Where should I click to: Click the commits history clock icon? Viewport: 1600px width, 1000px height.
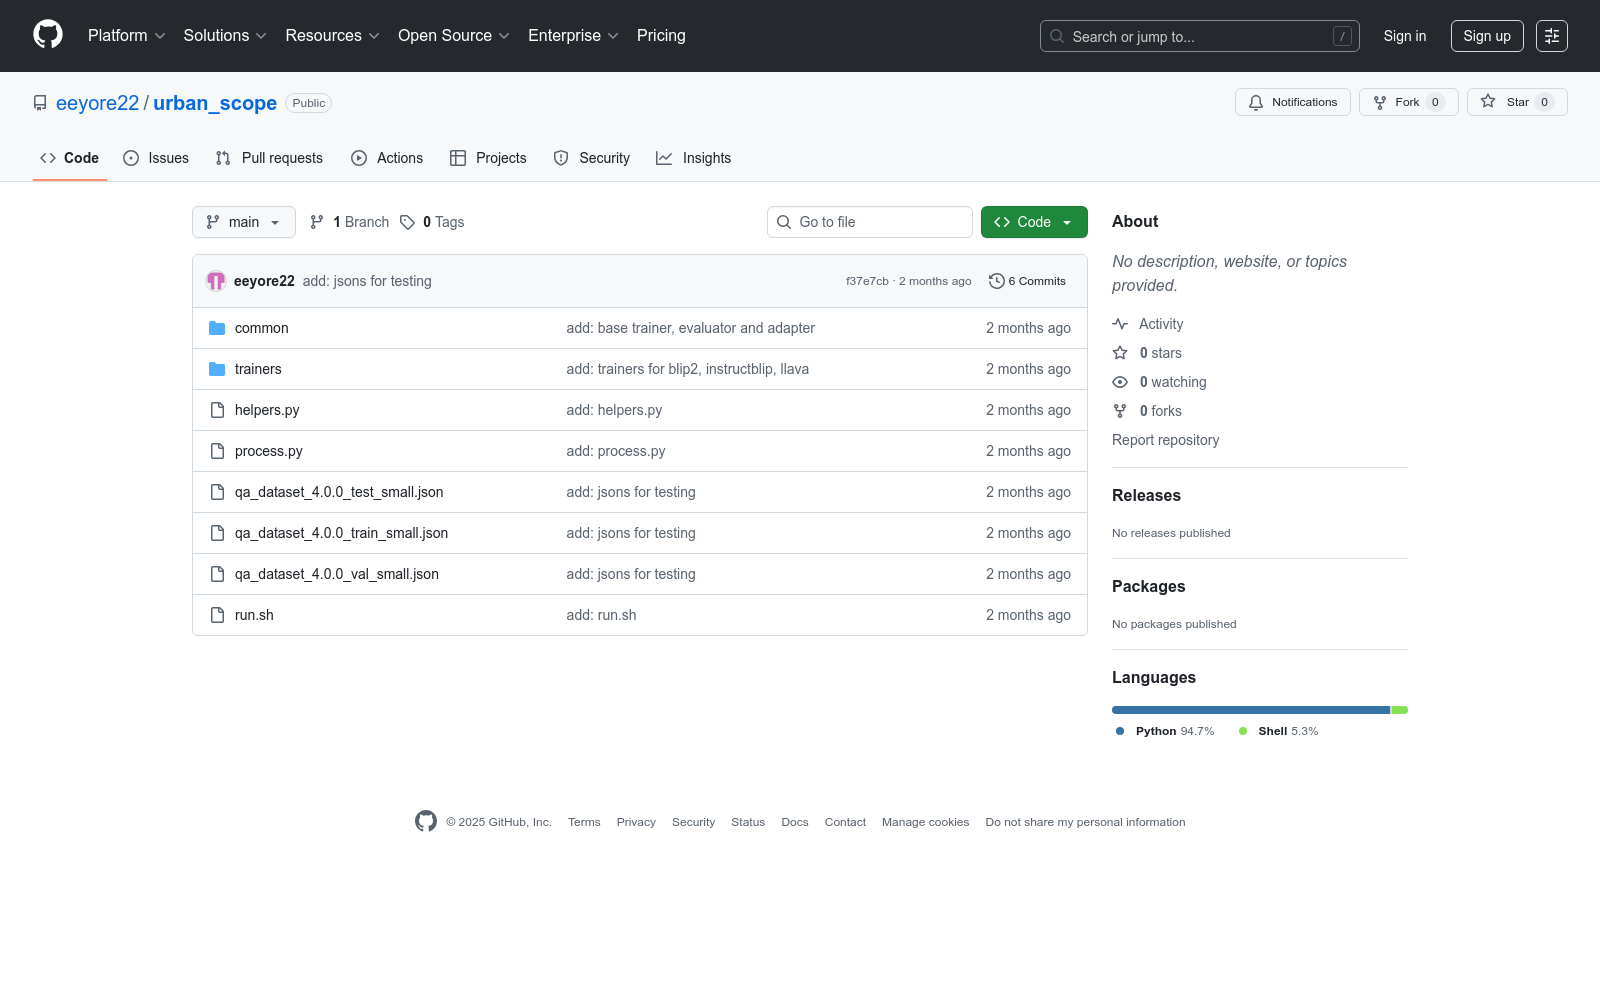tap(996, 281)
